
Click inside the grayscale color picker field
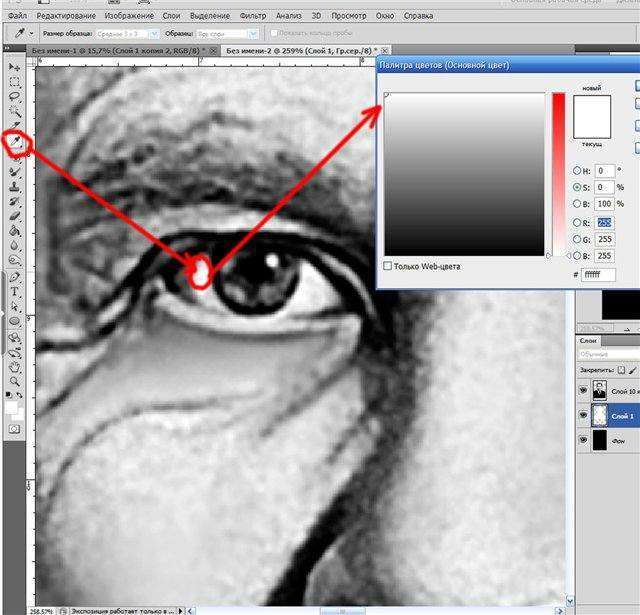465,175
